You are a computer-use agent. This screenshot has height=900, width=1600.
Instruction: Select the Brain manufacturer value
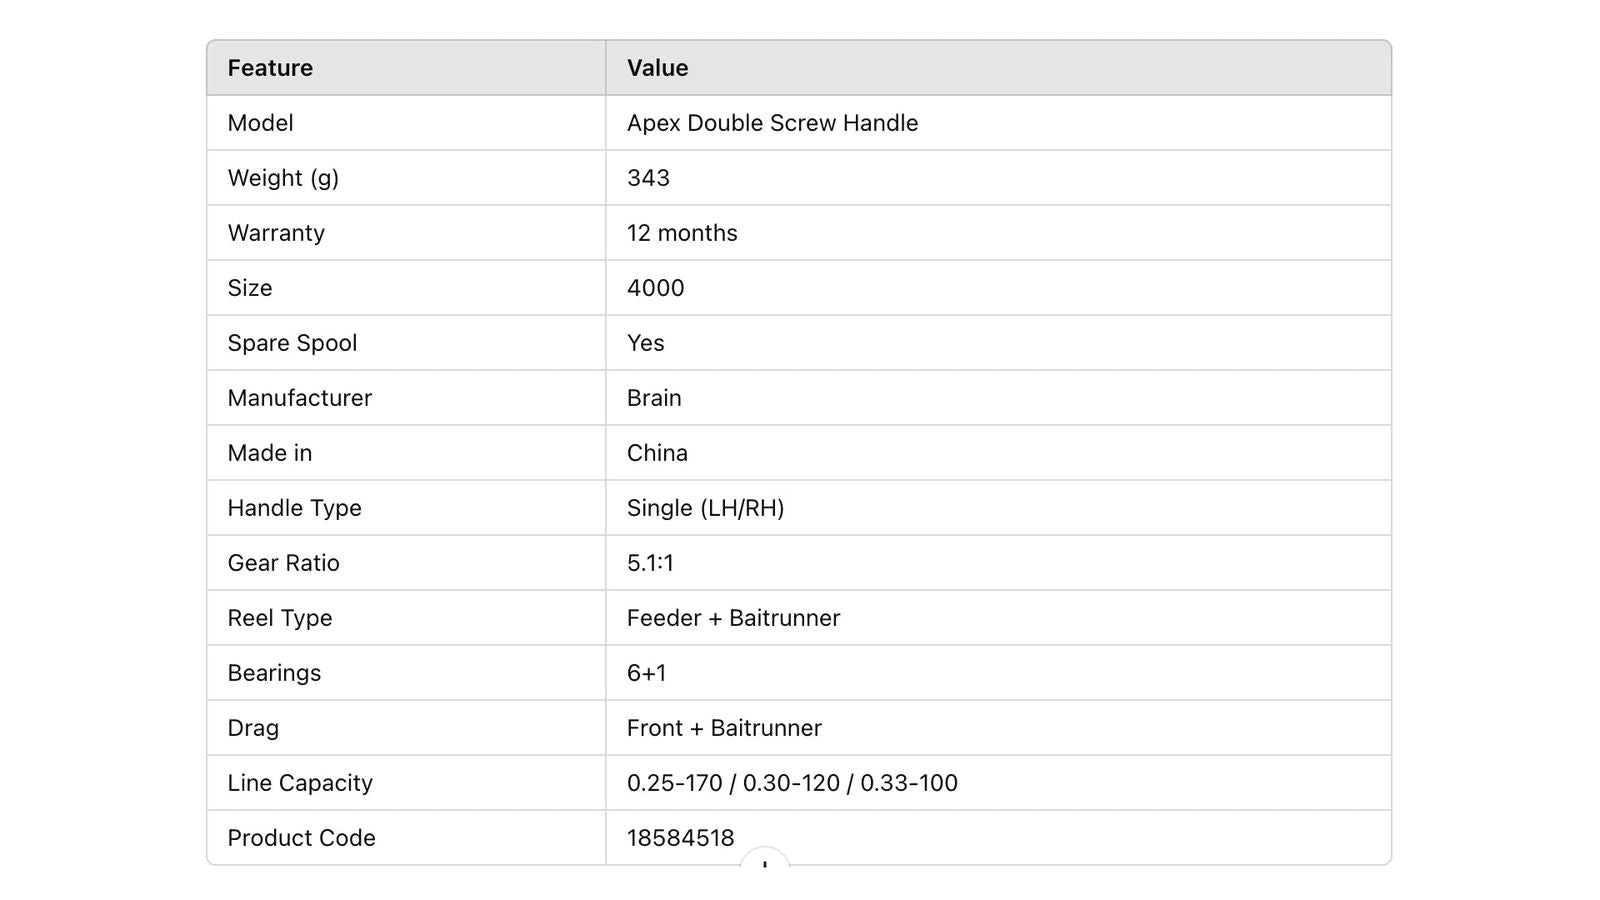tap(654, 398)
